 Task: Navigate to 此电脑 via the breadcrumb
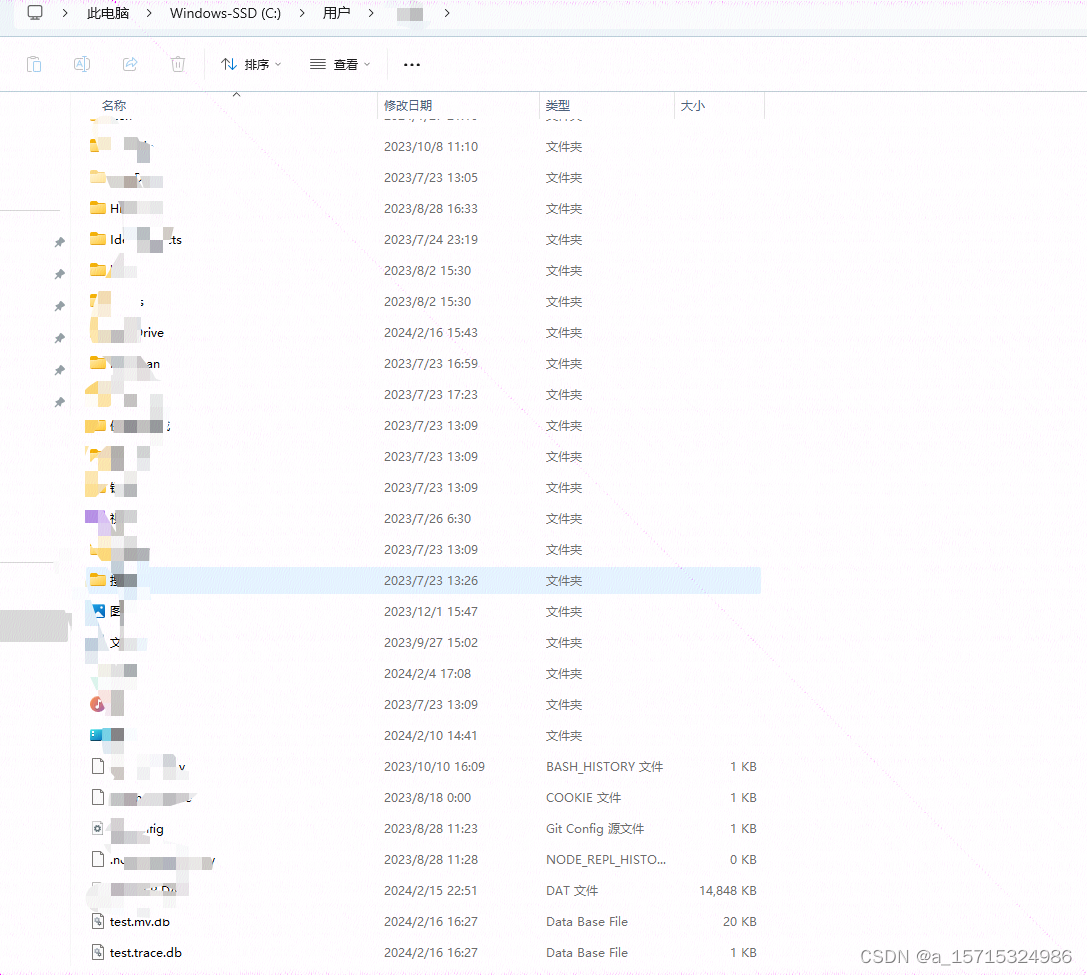[107, 13]
